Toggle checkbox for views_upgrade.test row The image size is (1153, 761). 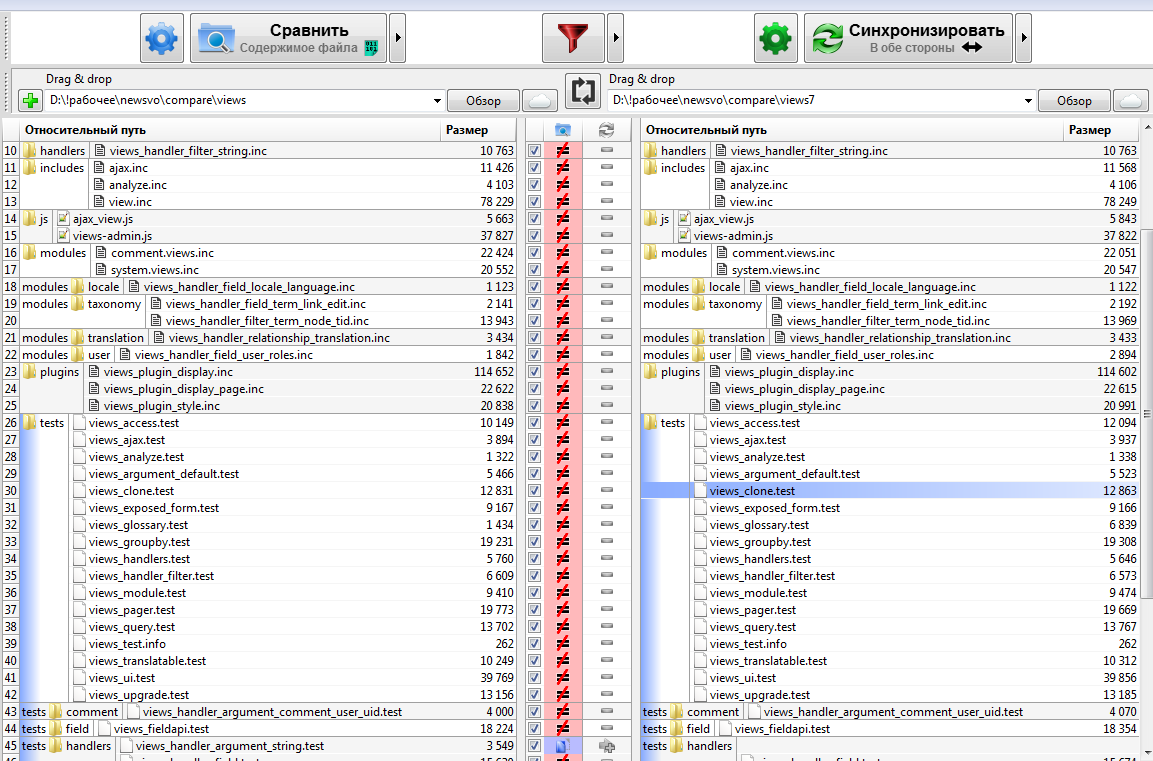point(535,695)
